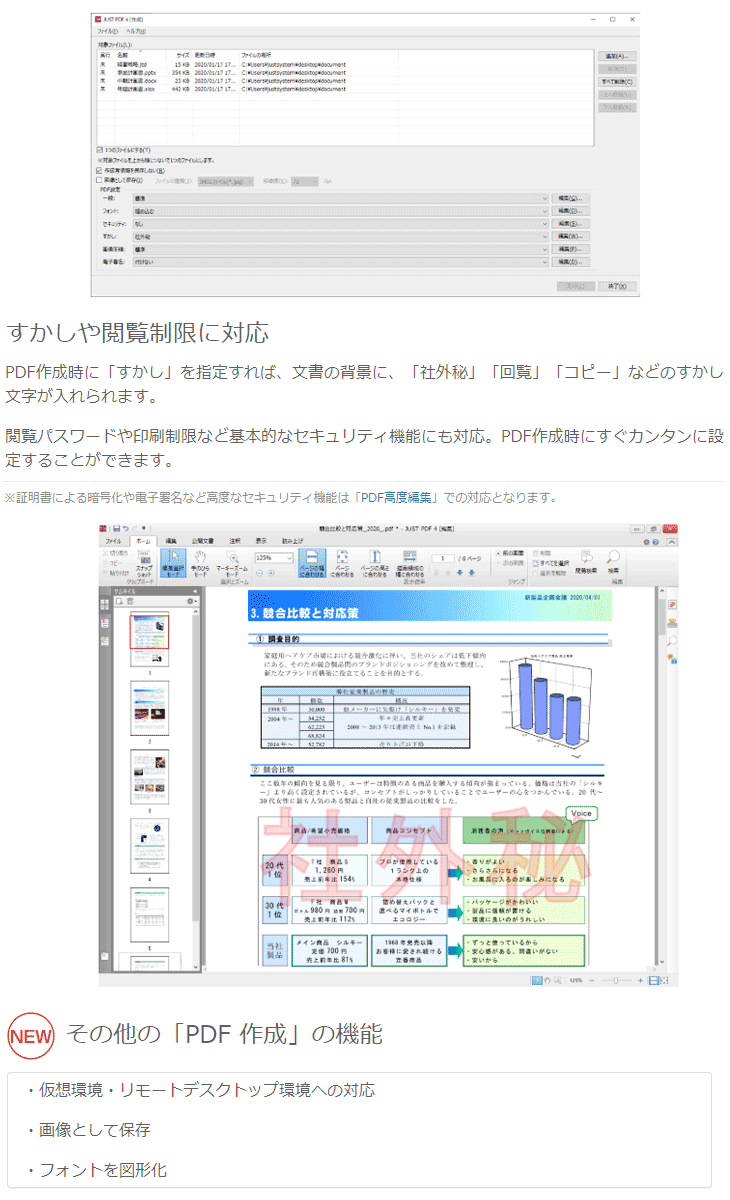Click 編集 button for 一般 setting
This screenshot has width=730, height=1200.
[572, 198]
